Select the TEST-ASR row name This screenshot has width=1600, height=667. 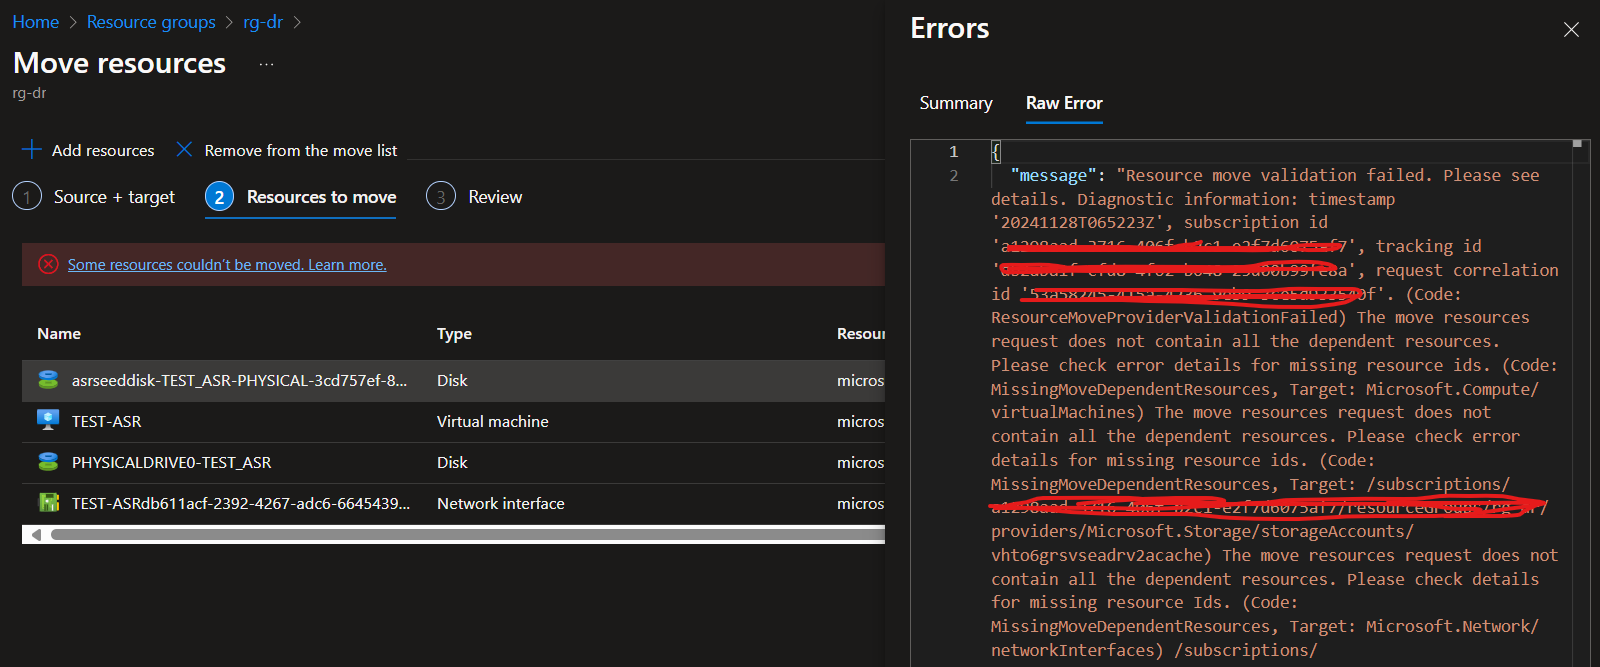pos(106,421)
